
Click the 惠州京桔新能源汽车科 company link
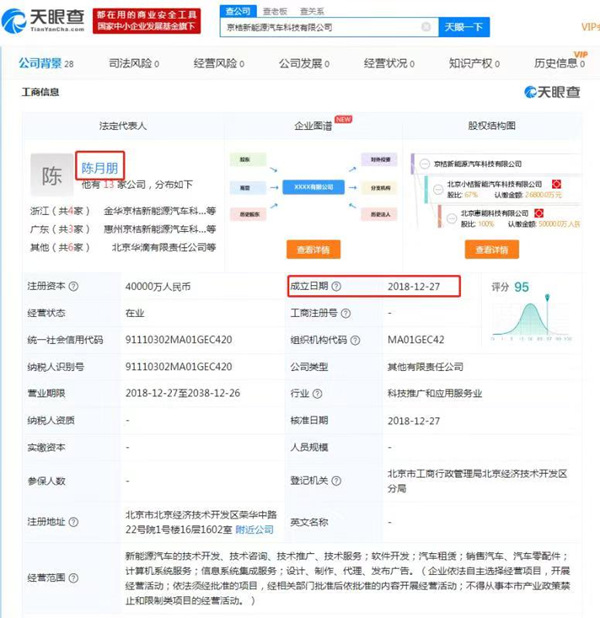click(x=160, y=229)
